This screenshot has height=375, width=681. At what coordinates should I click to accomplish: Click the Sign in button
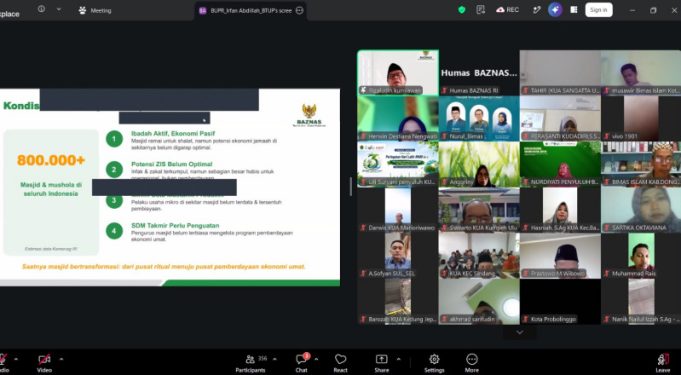598,10
